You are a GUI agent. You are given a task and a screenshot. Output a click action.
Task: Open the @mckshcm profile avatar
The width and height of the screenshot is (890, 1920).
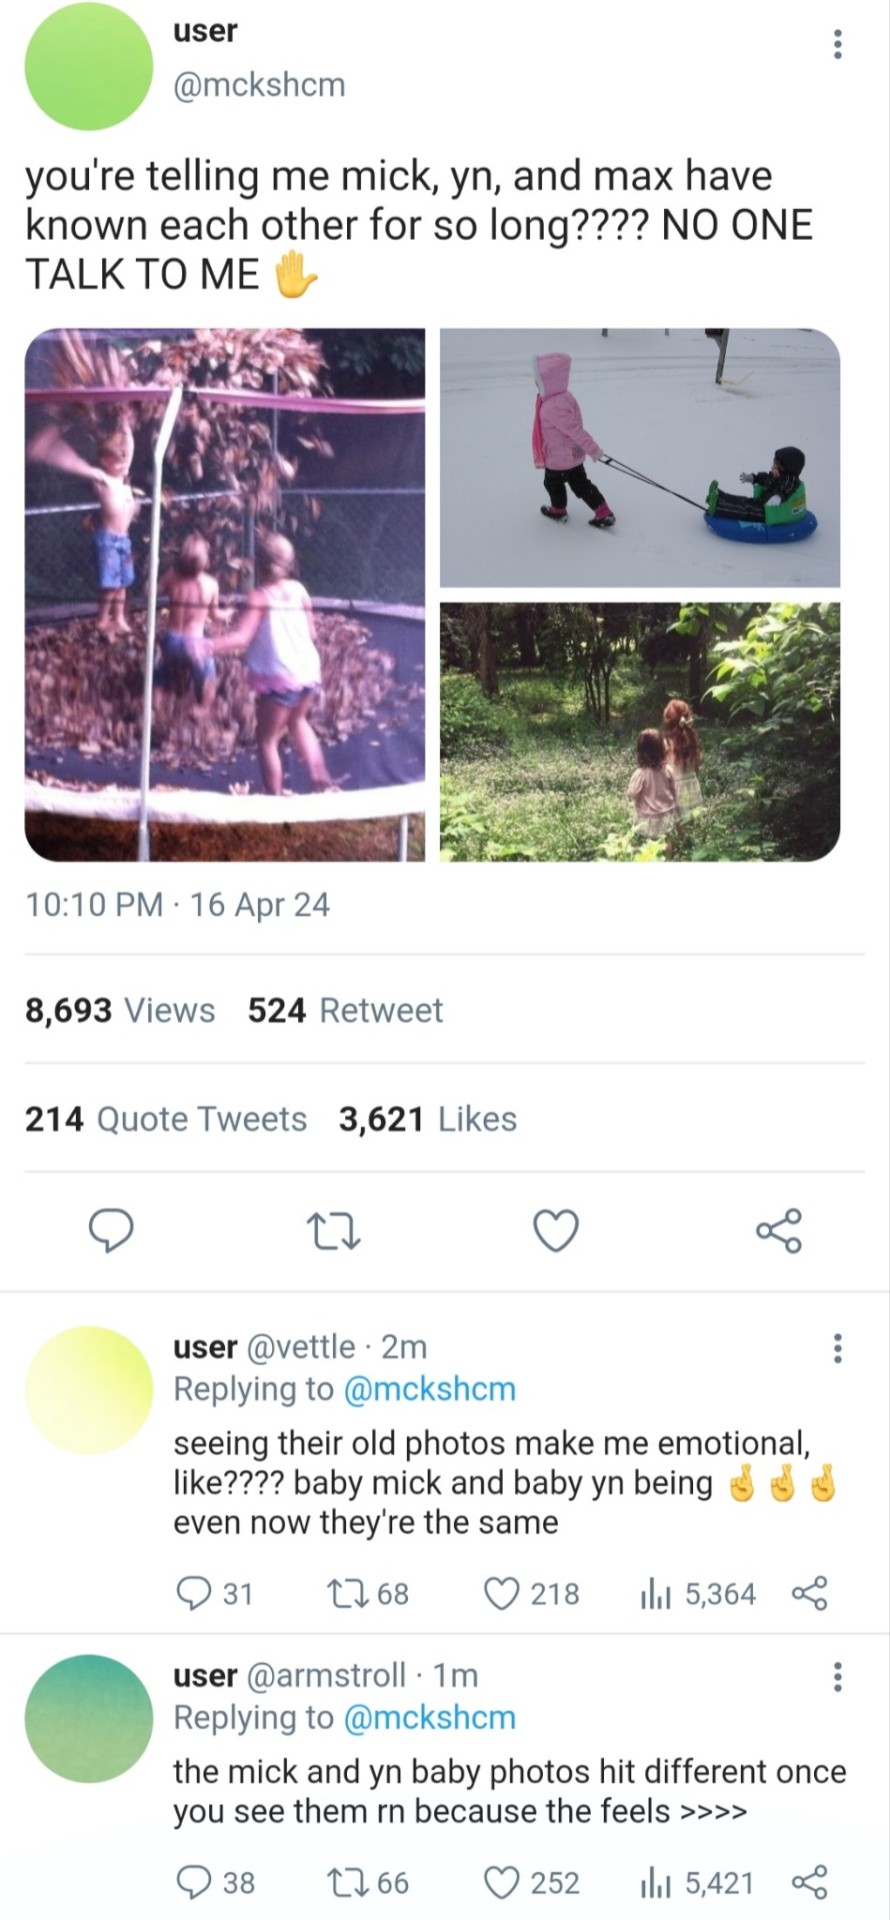tap(89, 67)
